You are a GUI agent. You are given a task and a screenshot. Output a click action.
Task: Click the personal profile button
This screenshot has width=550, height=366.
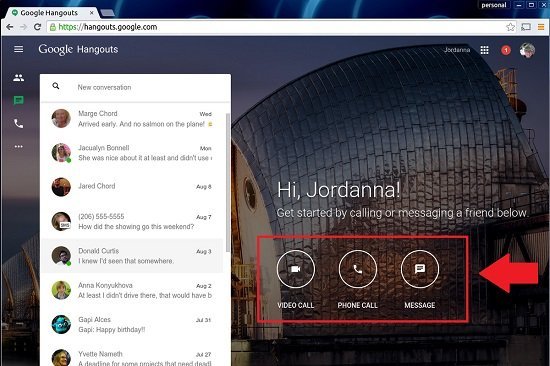494,5
